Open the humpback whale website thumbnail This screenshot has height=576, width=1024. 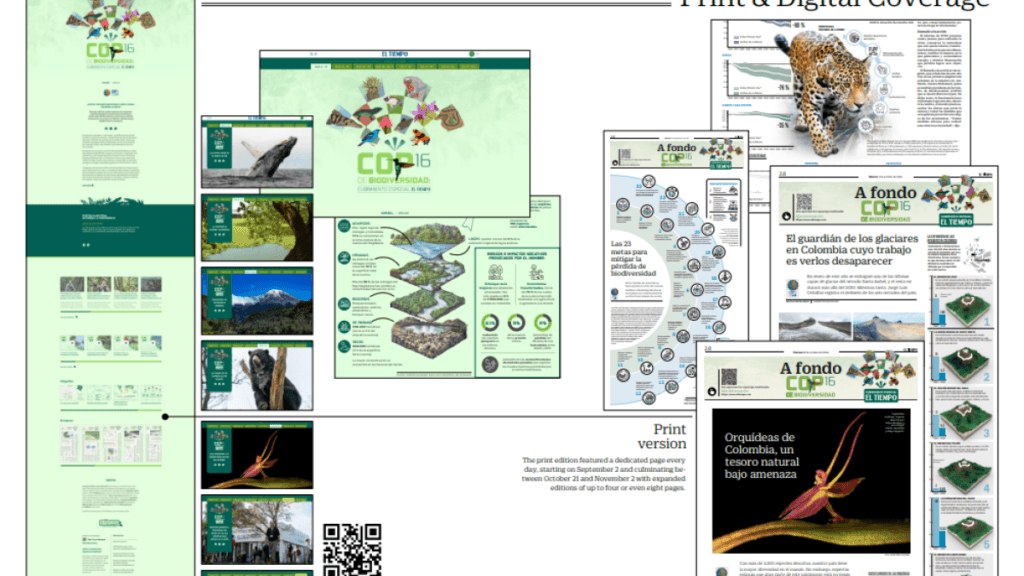pos(257,152)
